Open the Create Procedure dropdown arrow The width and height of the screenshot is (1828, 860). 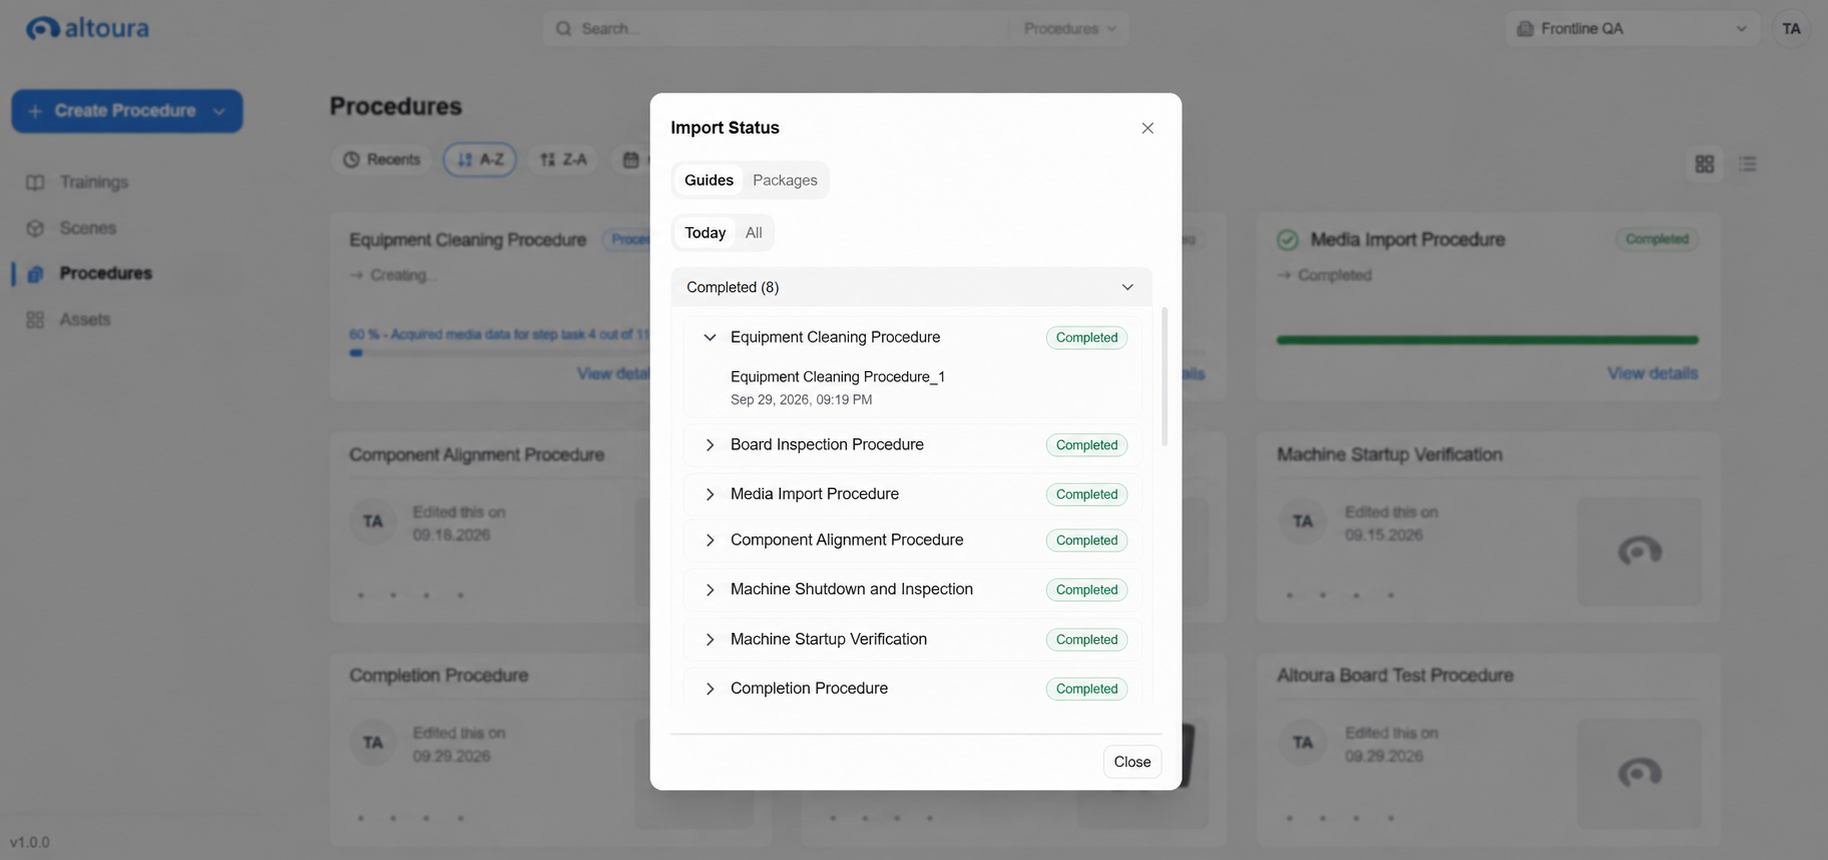(219, 111)
